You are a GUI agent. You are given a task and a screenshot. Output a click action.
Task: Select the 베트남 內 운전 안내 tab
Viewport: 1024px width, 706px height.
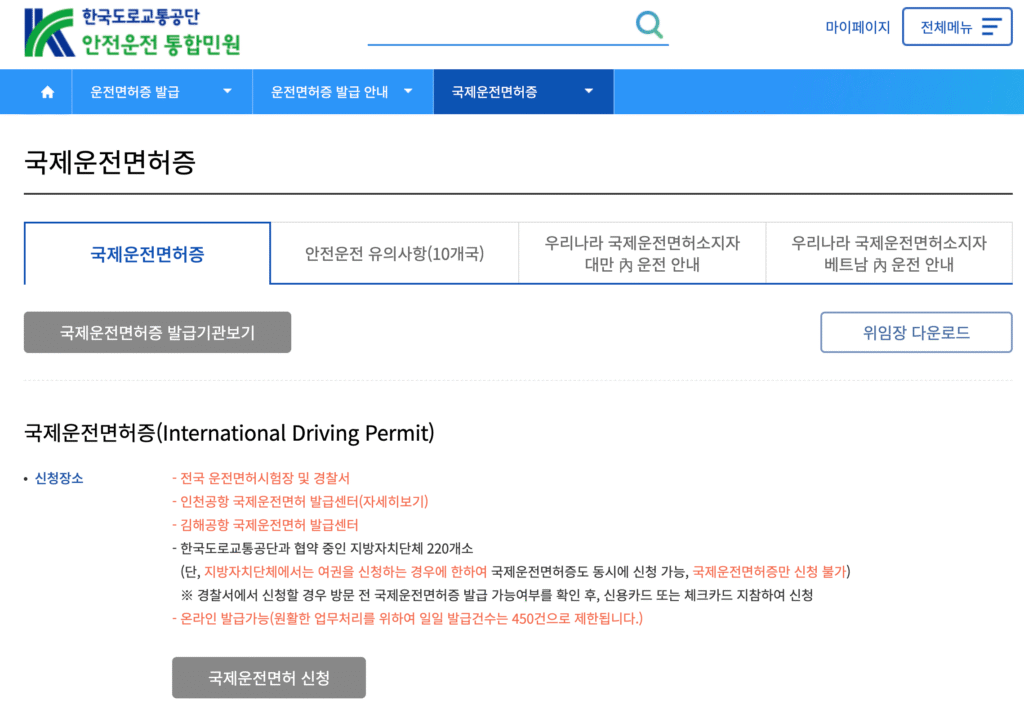point(888,252)
